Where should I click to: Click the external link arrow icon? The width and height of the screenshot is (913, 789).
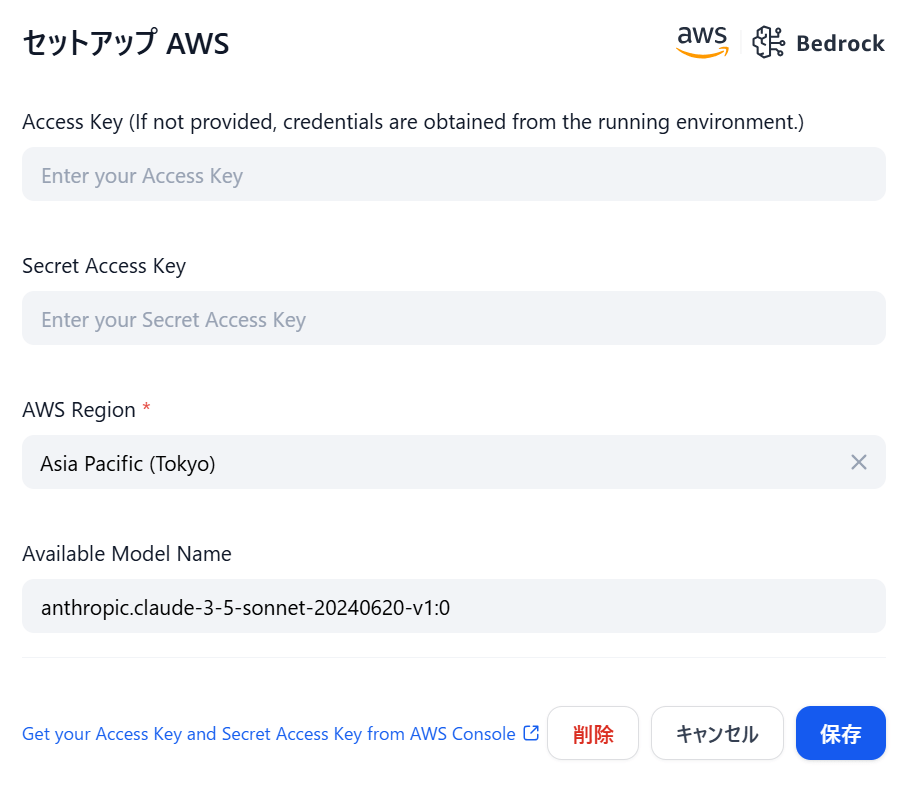point(531,733)
